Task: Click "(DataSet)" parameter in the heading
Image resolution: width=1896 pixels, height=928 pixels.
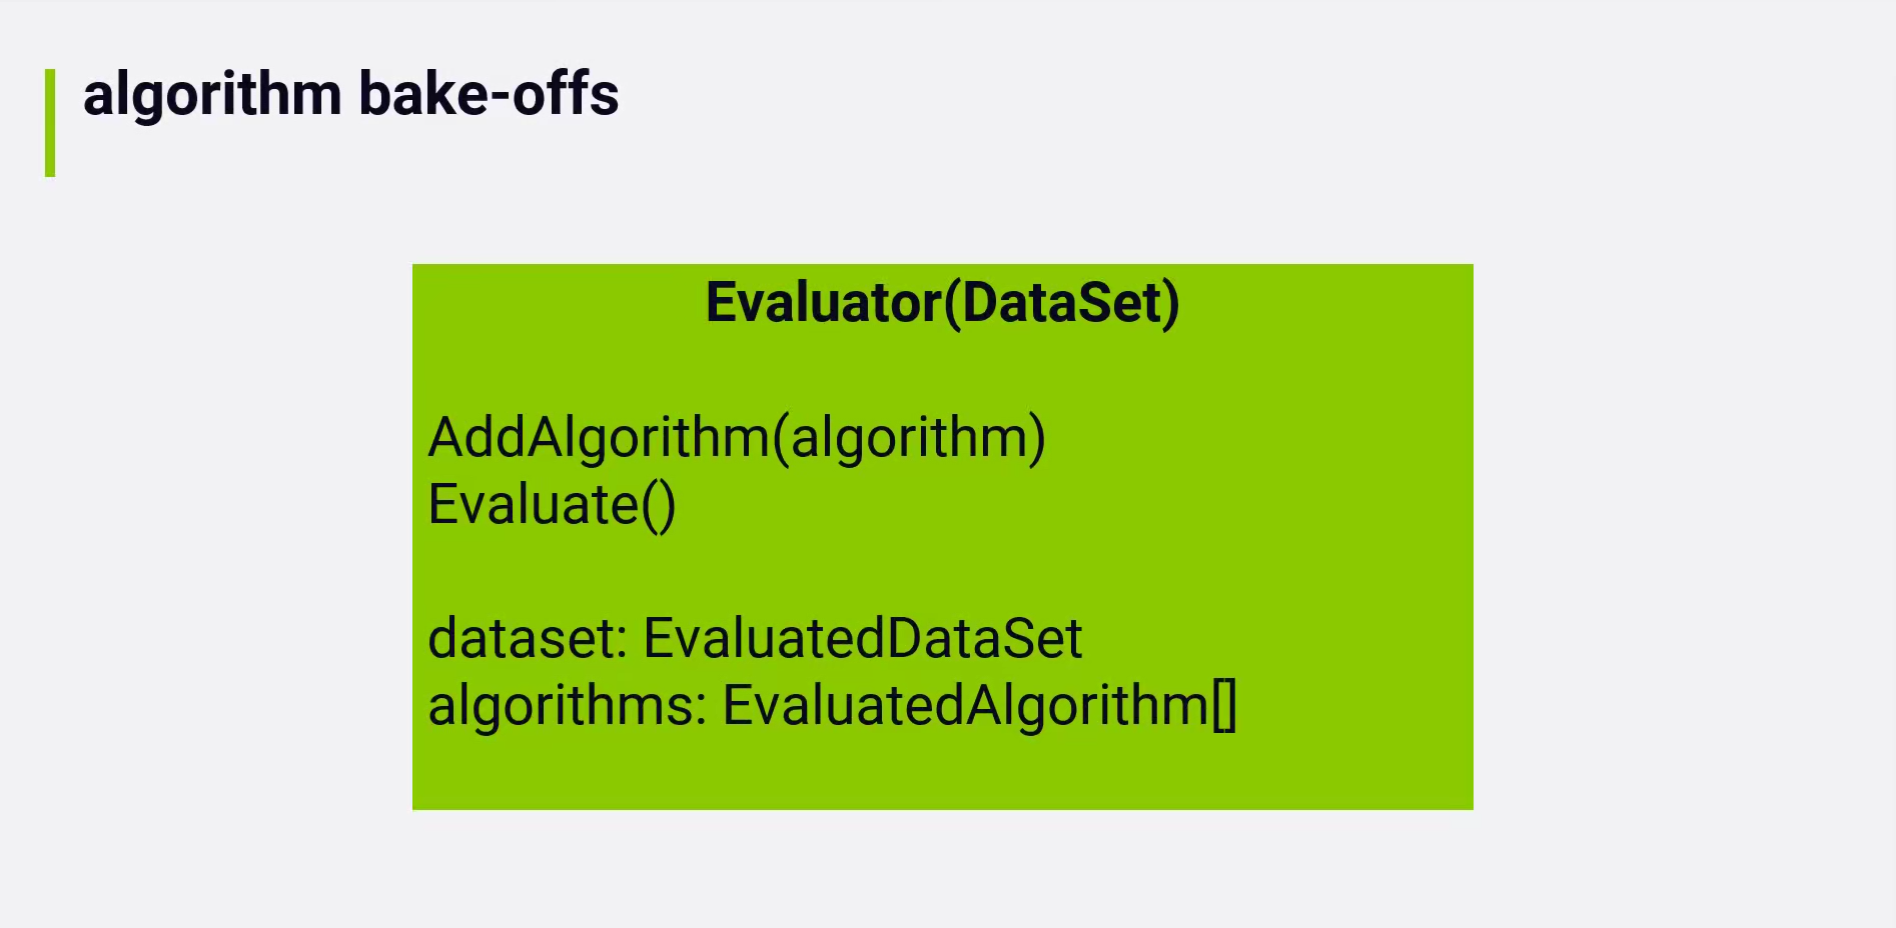Action: point(1061,302)
